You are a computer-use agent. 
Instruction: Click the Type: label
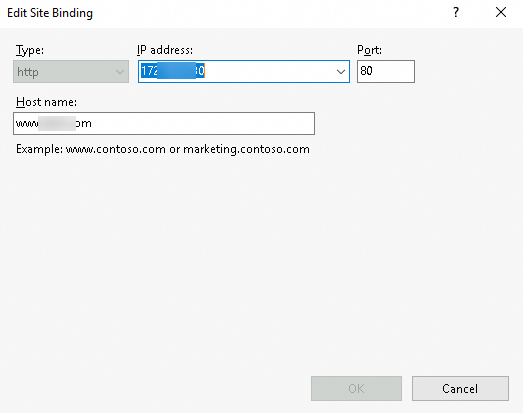[x=30, y=50]
